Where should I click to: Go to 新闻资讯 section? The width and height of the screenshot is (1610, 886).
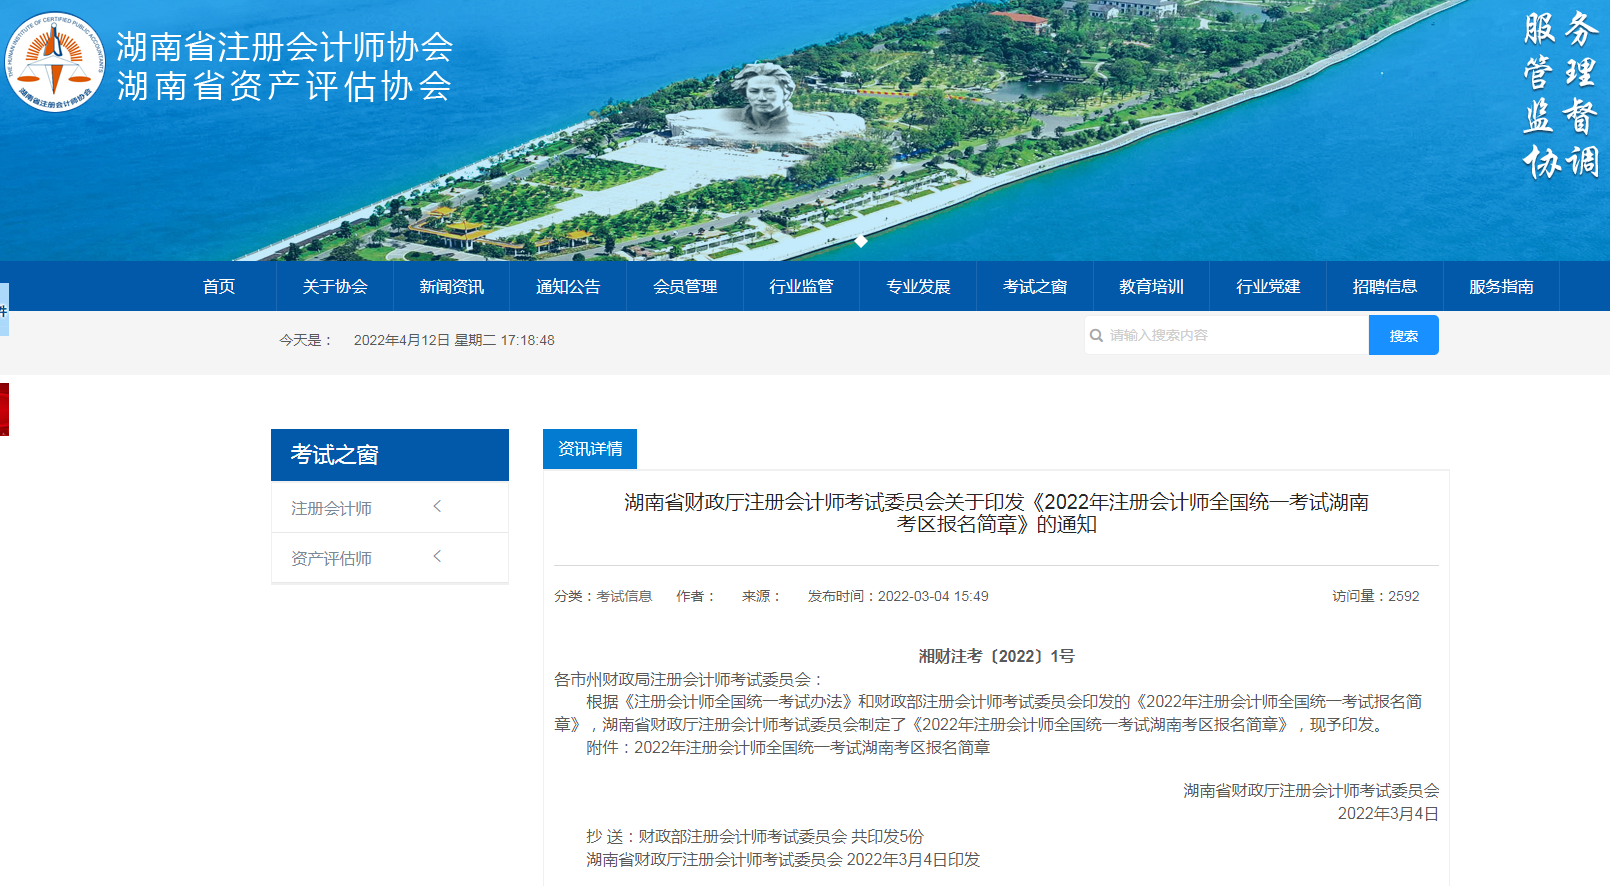tap(451, 287)
